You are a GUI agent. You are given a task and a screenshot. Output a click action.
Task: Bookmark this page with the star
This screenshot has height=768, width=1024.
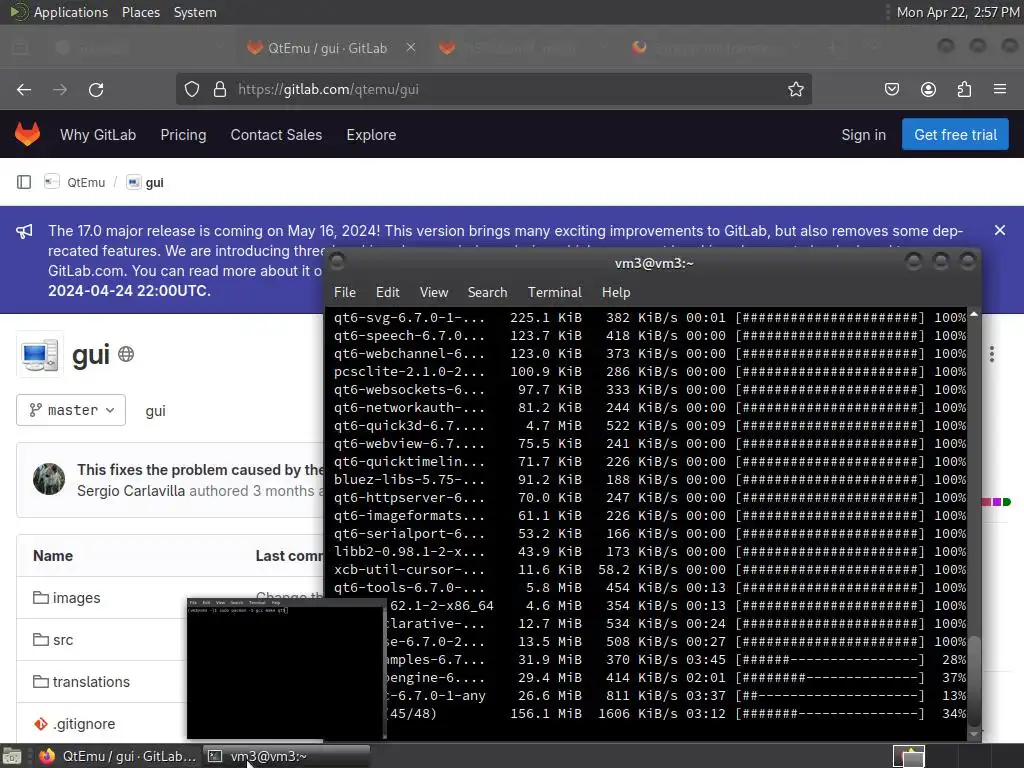795,89
